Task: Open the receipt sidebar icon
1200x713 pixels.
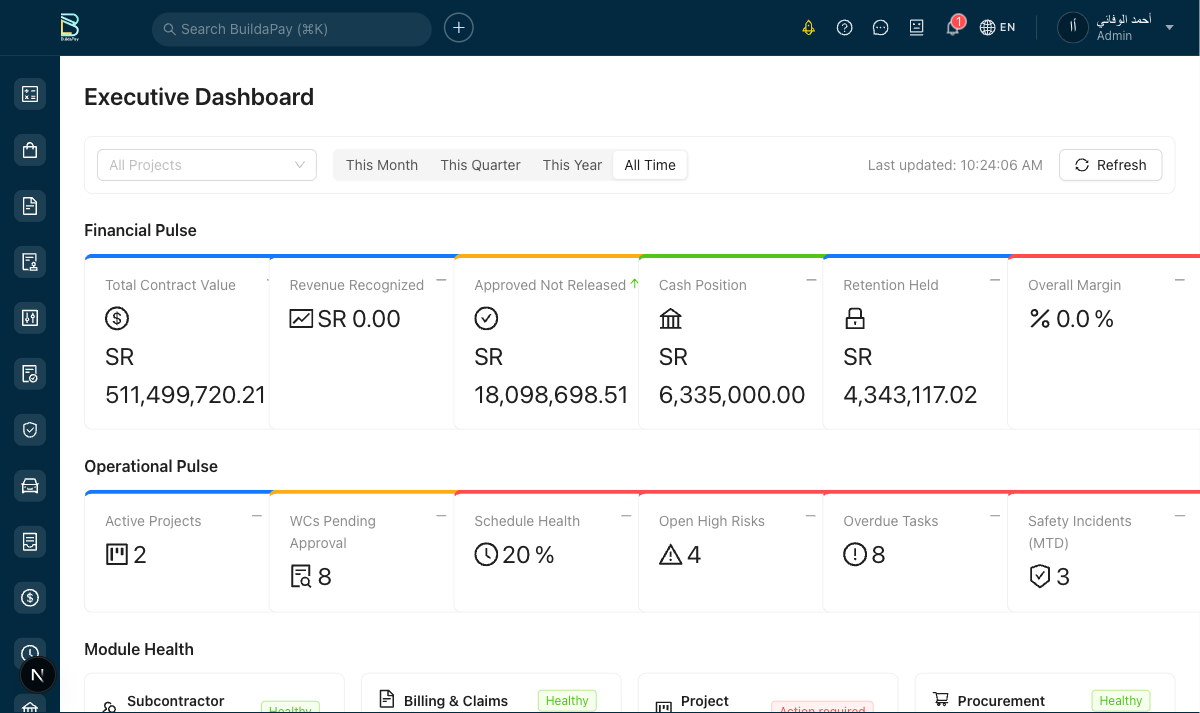Action: [30, 542]
